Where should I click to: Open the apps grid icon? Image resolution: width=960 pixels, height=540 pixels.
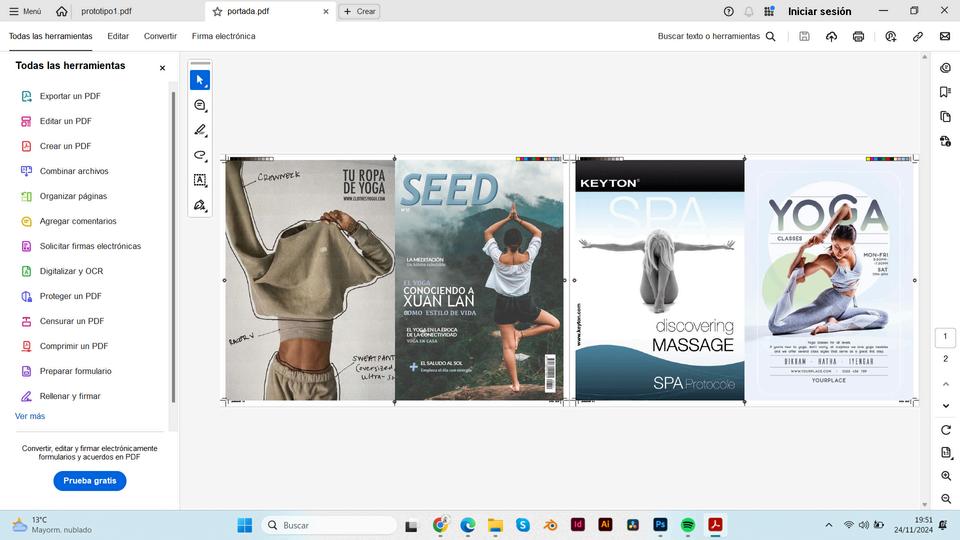770,11
